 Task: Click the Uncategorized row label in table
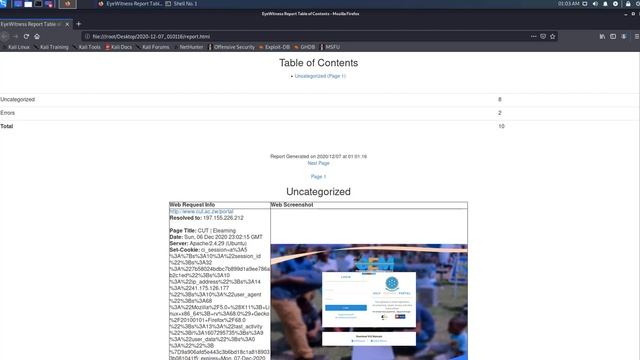click(18, 99)
